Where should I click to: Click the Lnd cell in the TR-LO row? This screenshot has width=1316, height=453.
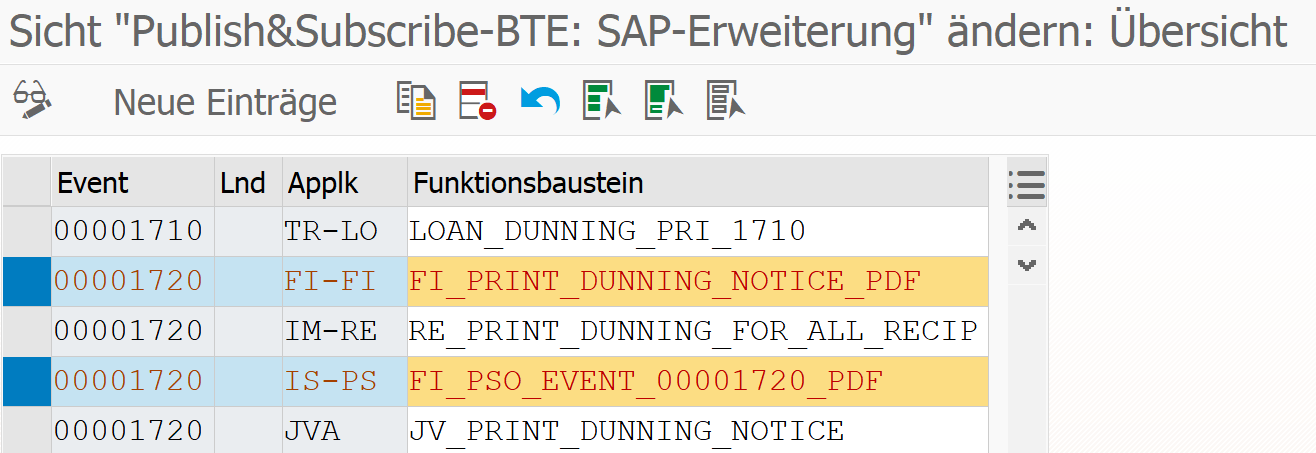tap(250, 231)
